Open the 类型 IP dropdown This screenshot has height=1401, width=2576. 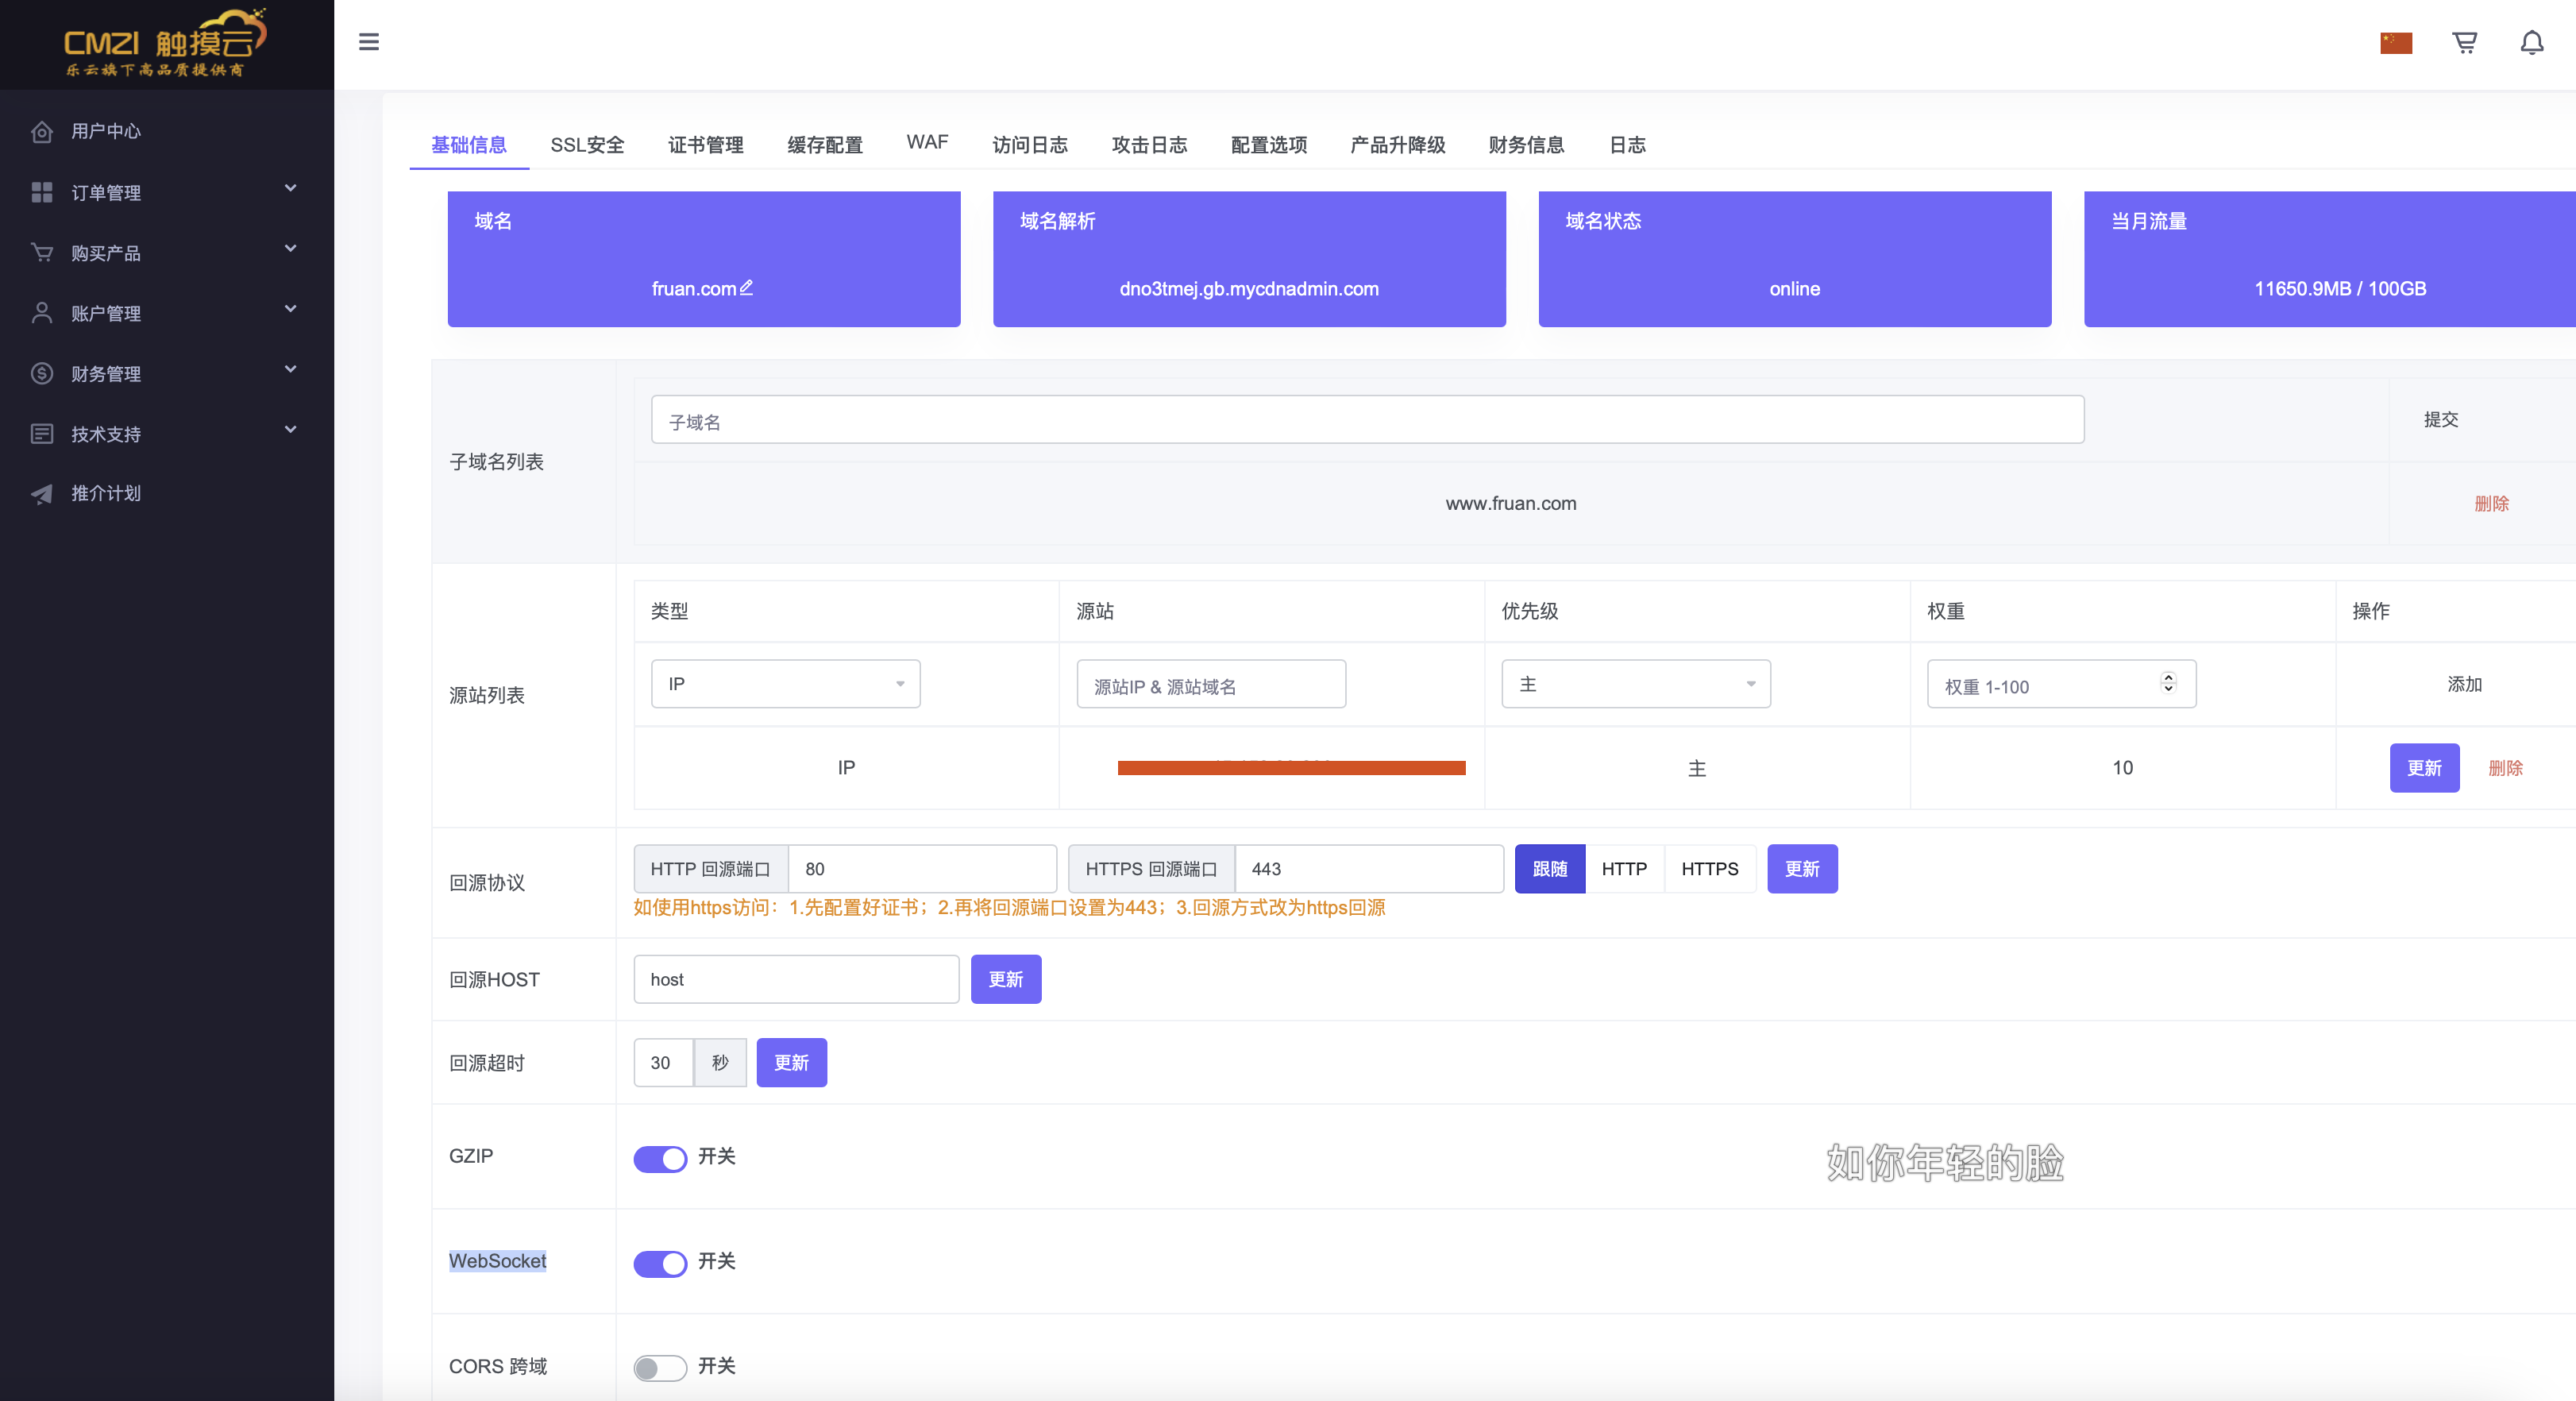(x=786, y=684)
